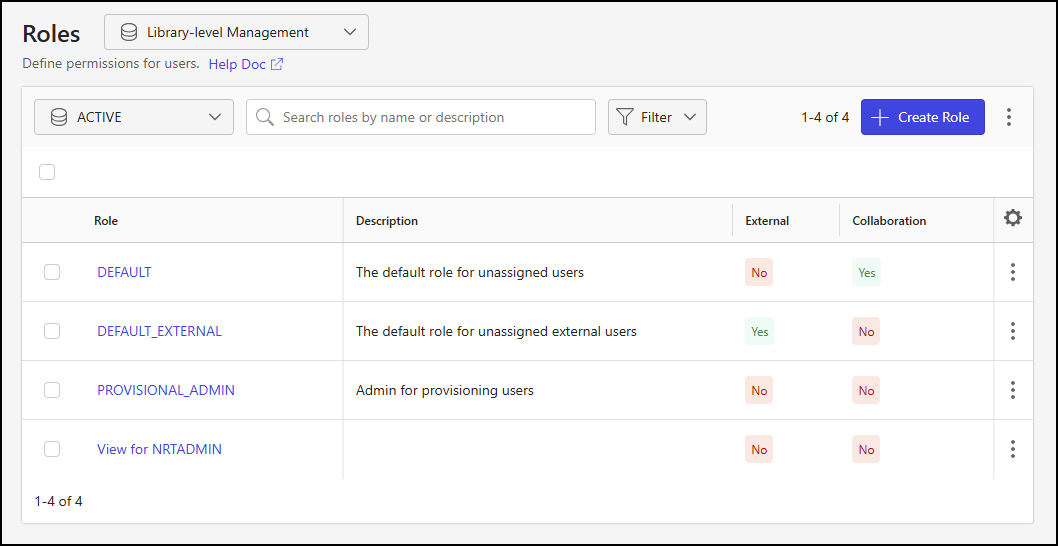Image resolution: width=1058 pixels, height=546 pixels.
Task: Click the column settings gear icon
Action: pos(1013,218)
